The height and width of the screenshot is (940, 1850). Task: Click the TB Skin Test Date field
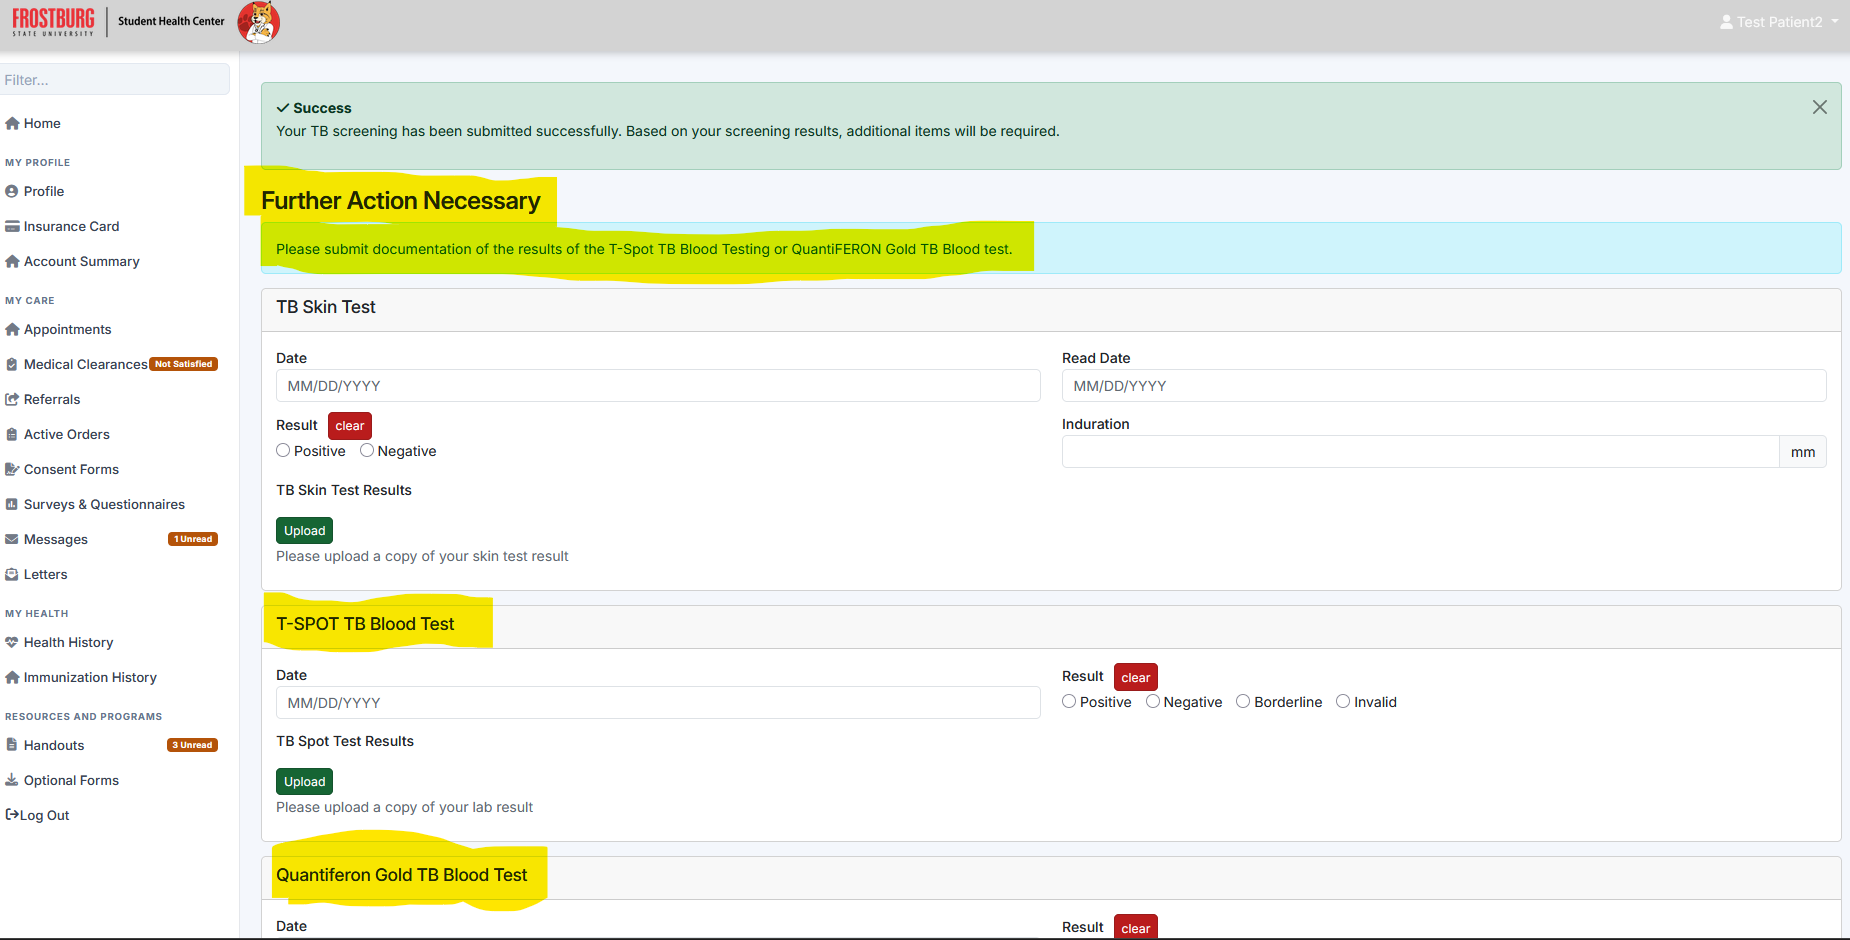point(658,386)
